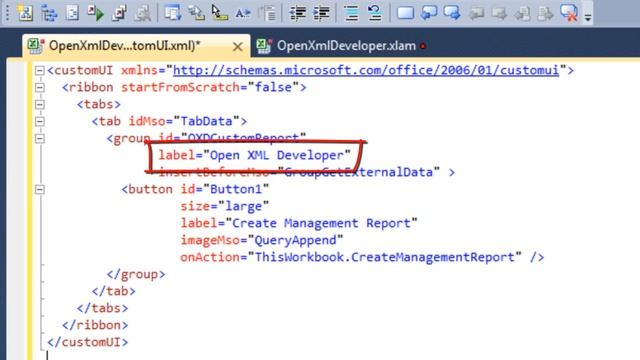Collapse the ribbon element outline
Screen dimensions: 640x360
pyautogui.click(x=39, y=87)
